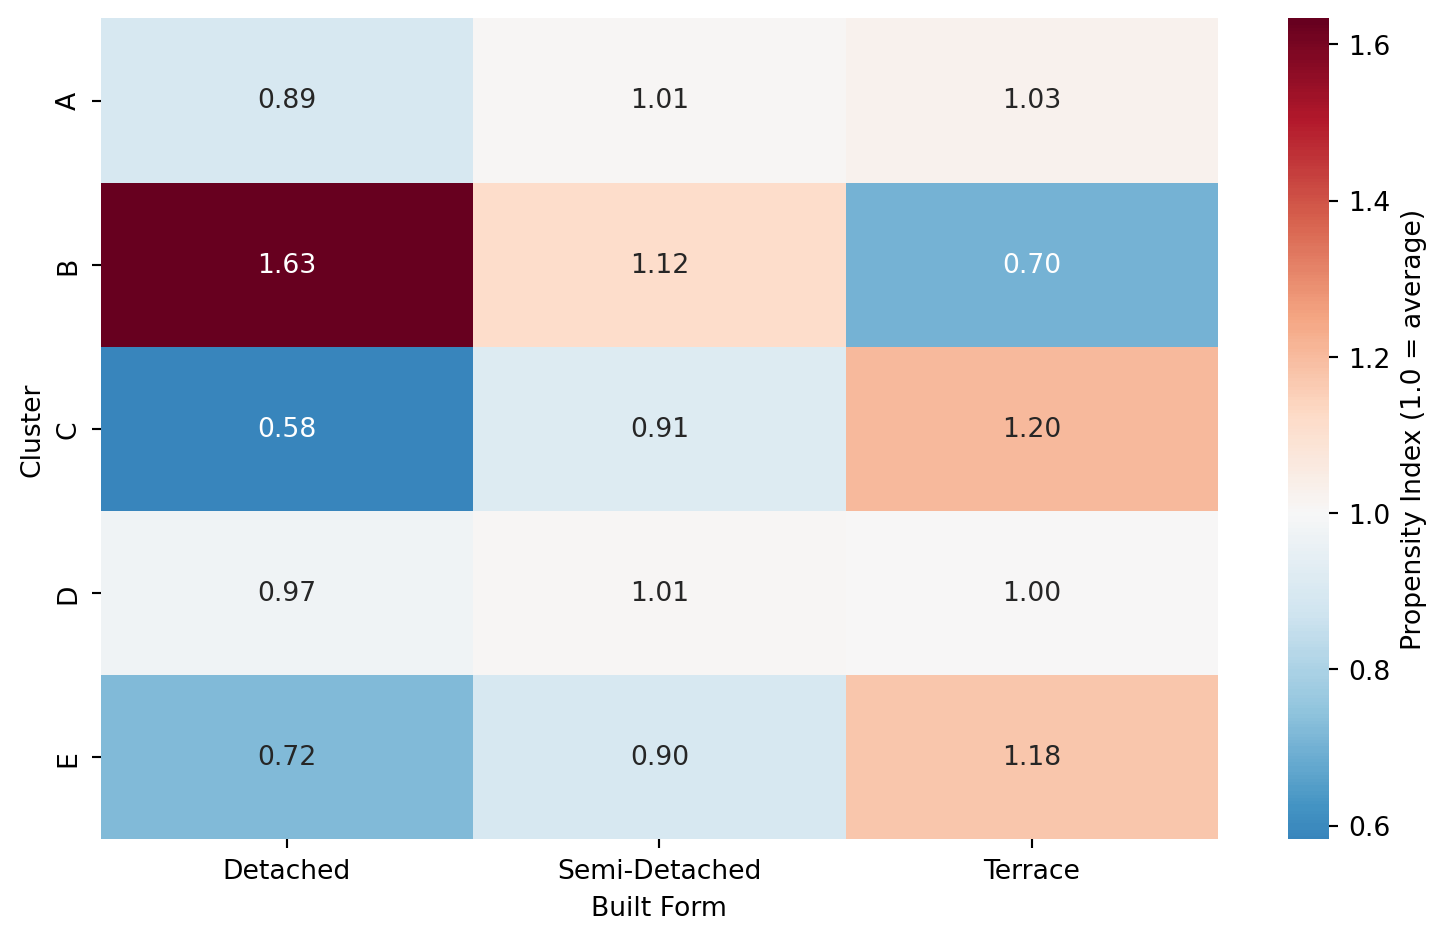This screenshot has width=1446, height=940.
Task: Pick the Cluster D Detached cell showing 0.97
Action: (287, 592)
